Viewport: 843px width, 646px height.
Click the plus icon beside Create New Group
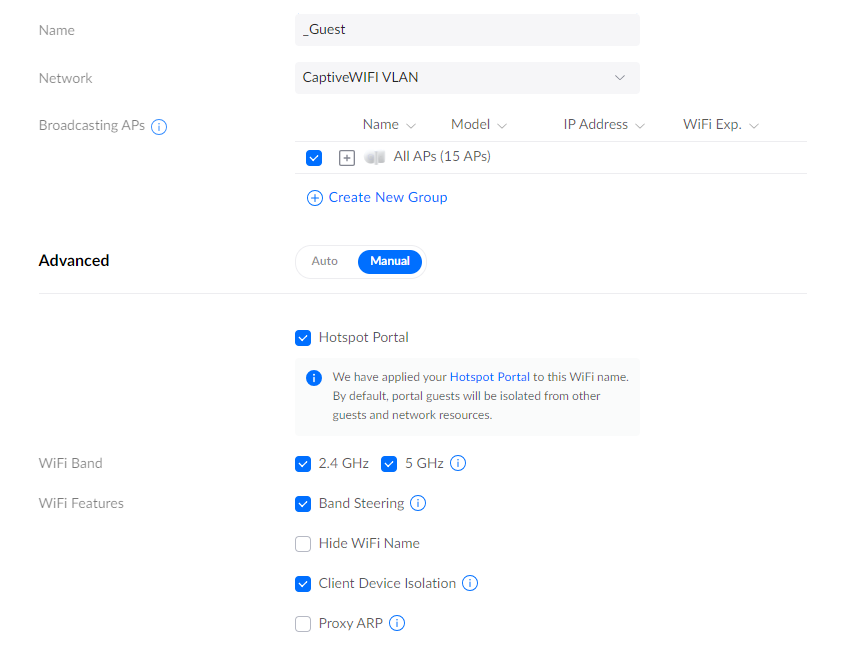(315, 198)
